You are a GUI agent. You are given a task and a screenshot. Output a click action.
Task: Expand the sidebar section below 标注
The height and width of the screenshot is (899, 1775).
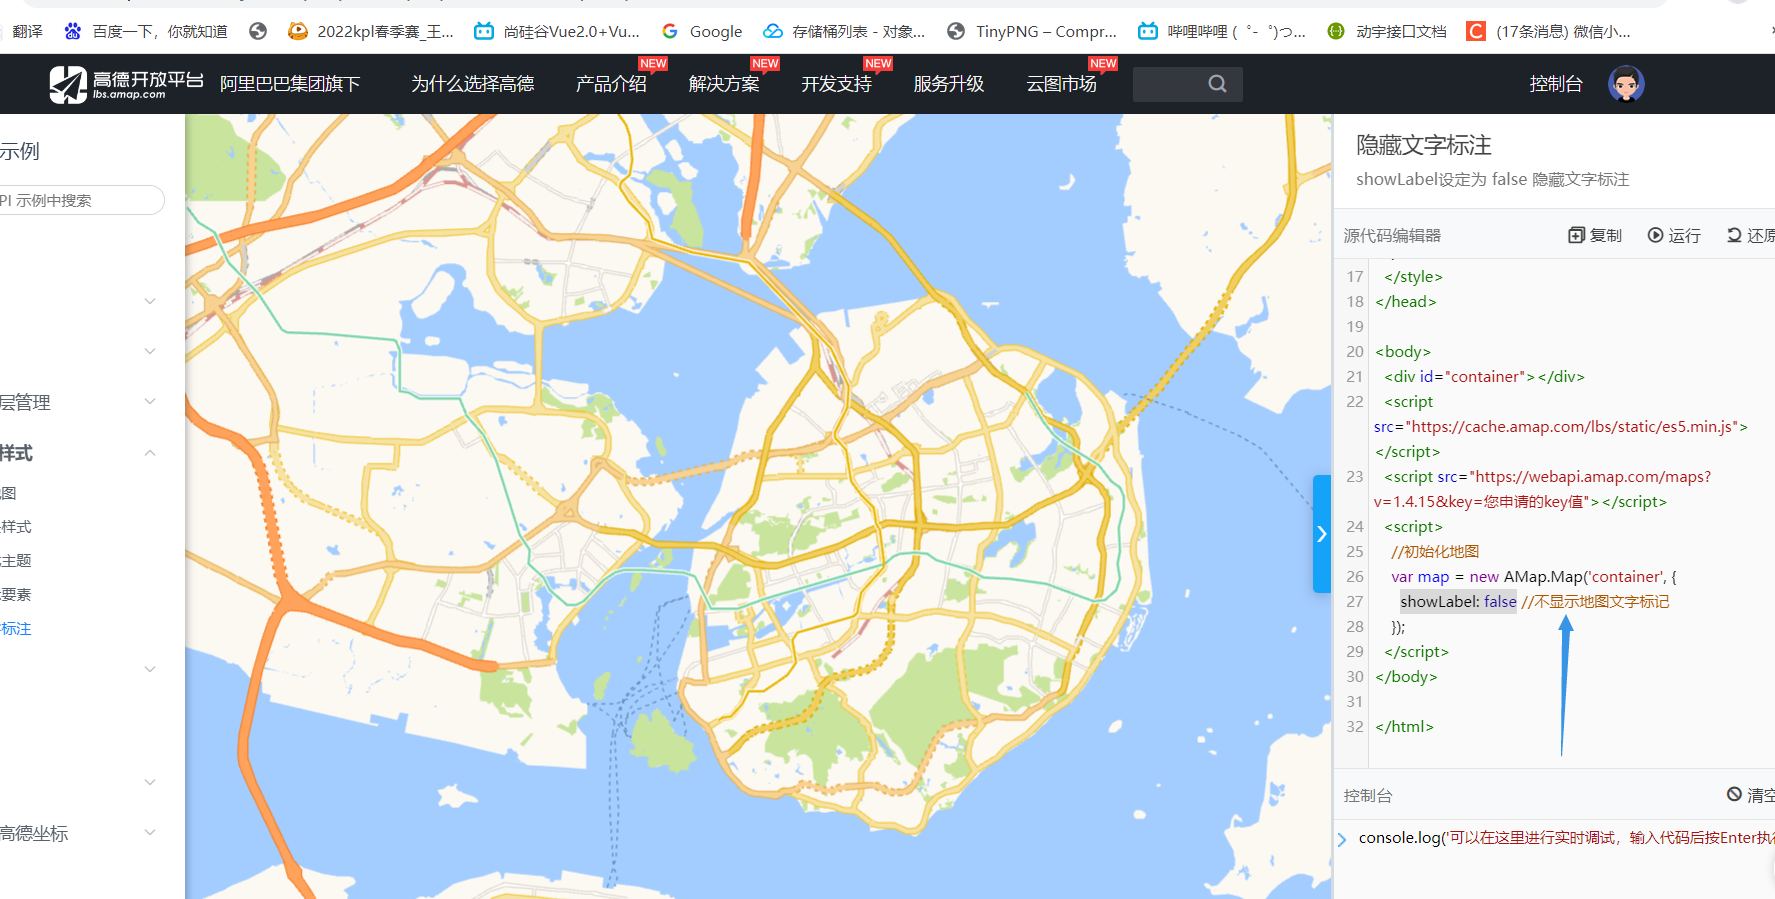150,669
